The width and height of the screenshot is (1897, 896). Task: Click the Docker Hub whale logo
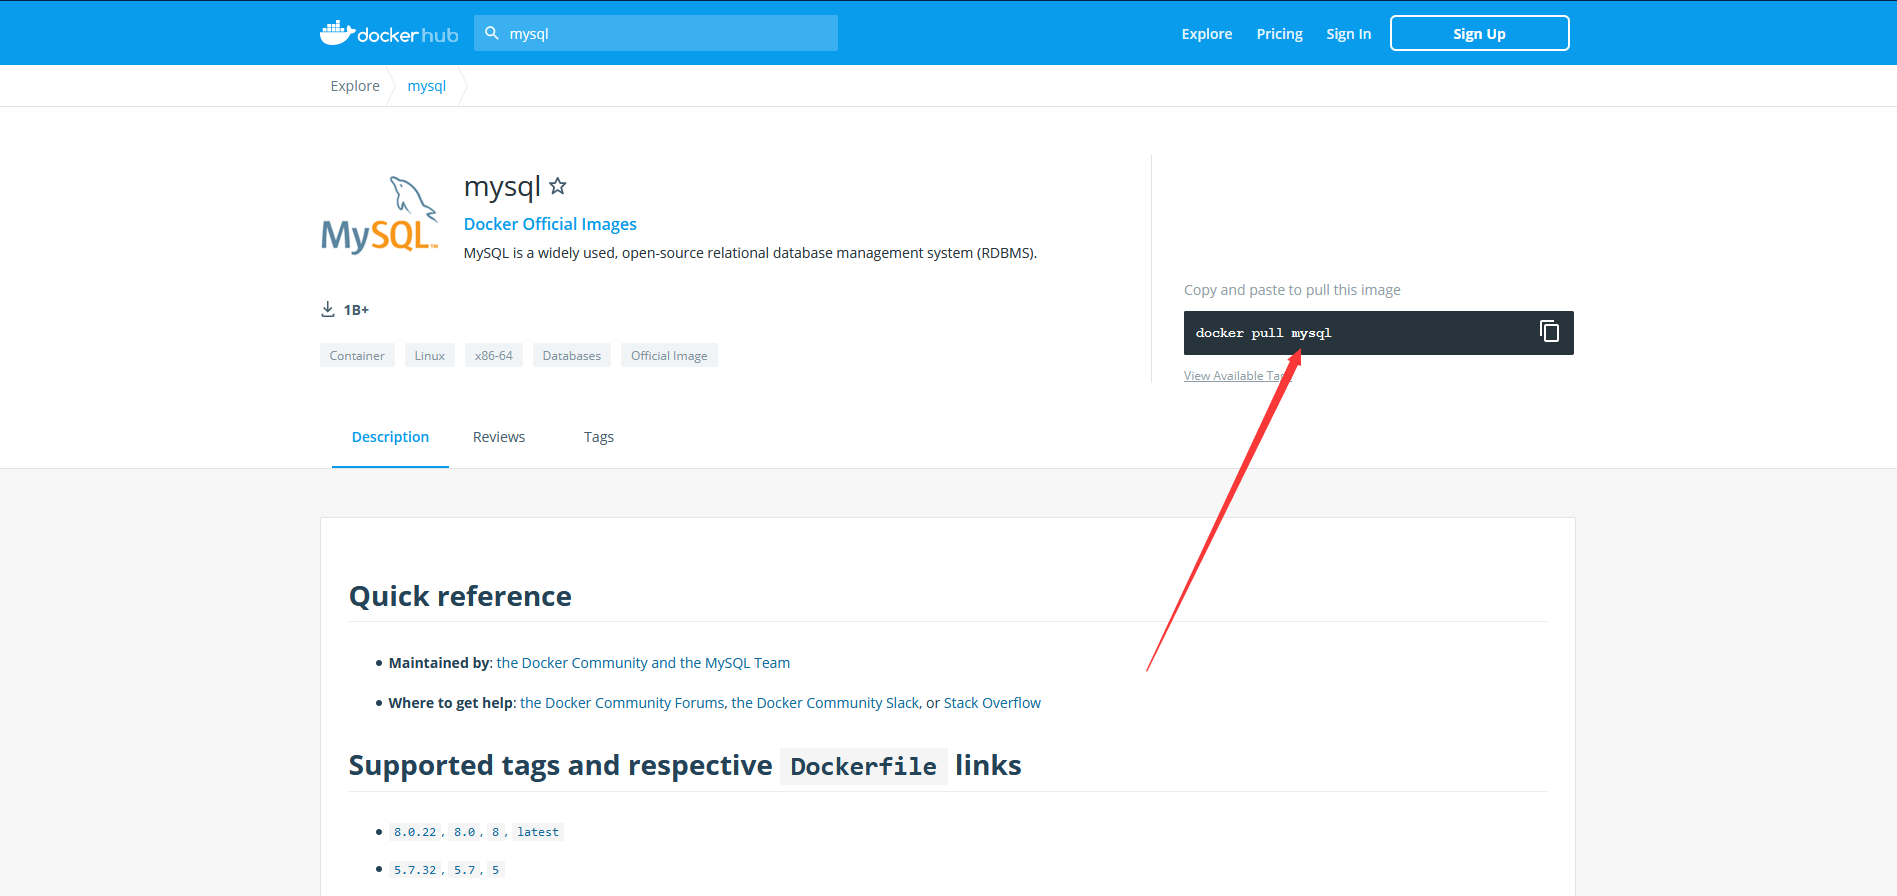(x=388, y=33)
